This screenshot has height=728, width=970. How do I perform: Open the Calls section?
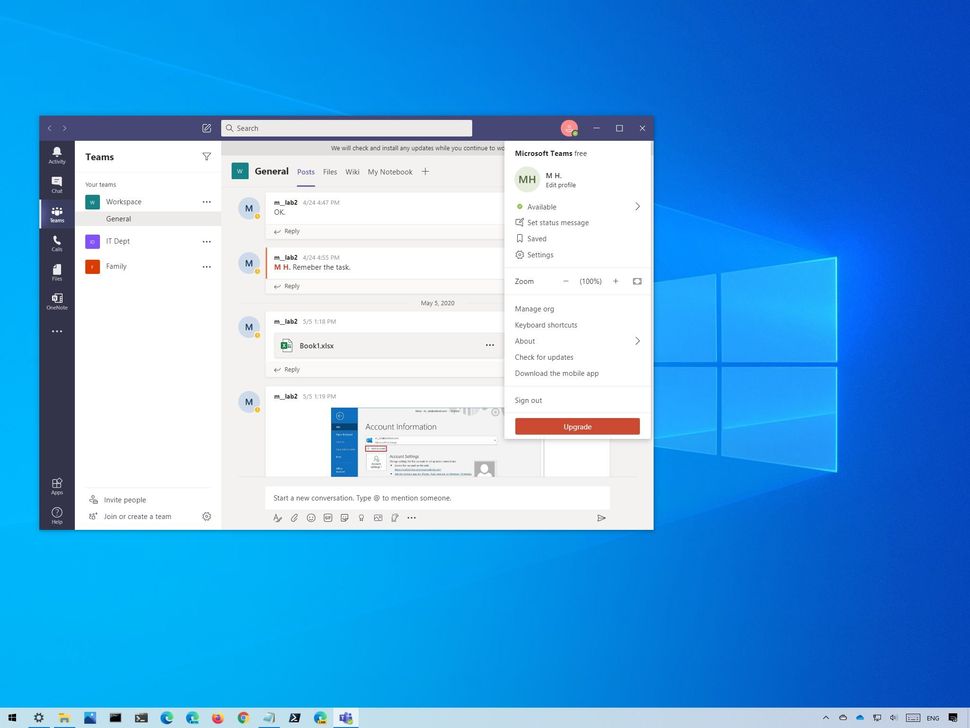point(56,243)
